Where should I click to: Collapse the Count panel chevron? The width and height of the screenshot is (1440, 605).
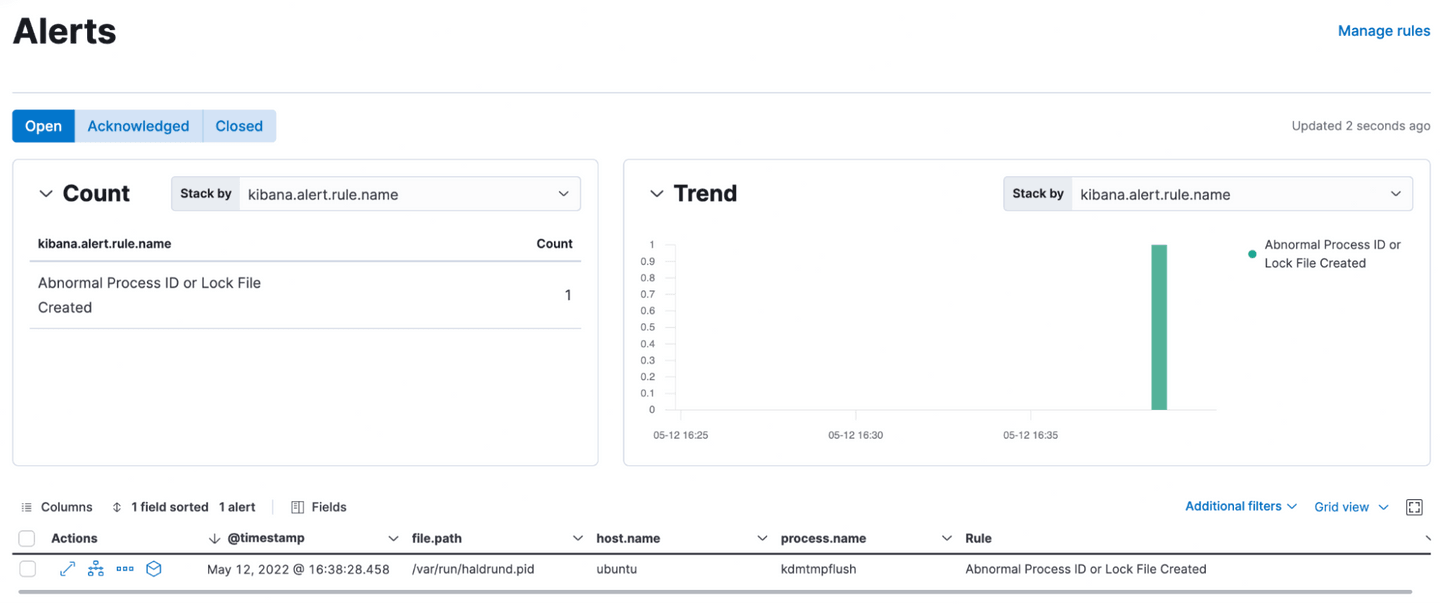coord(45,194)
